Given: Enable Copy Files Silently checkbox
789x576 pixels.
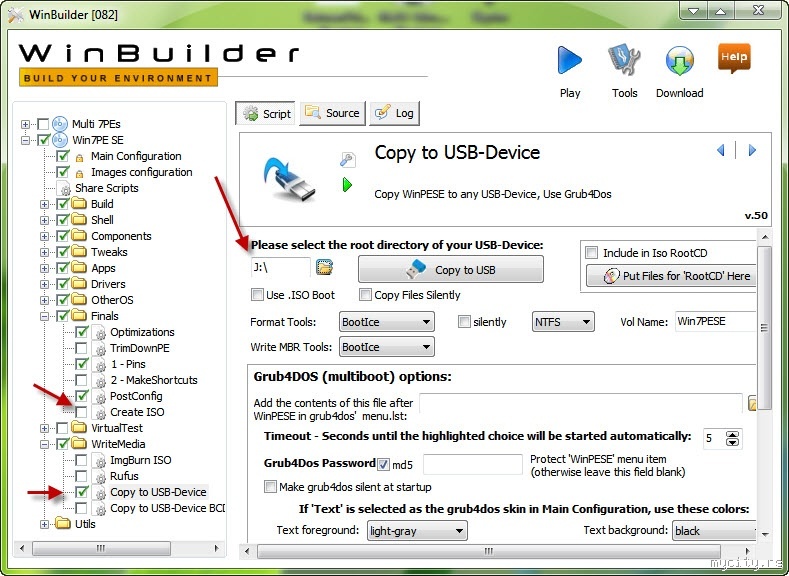Looking at the screenshot, I should point(365,295).
